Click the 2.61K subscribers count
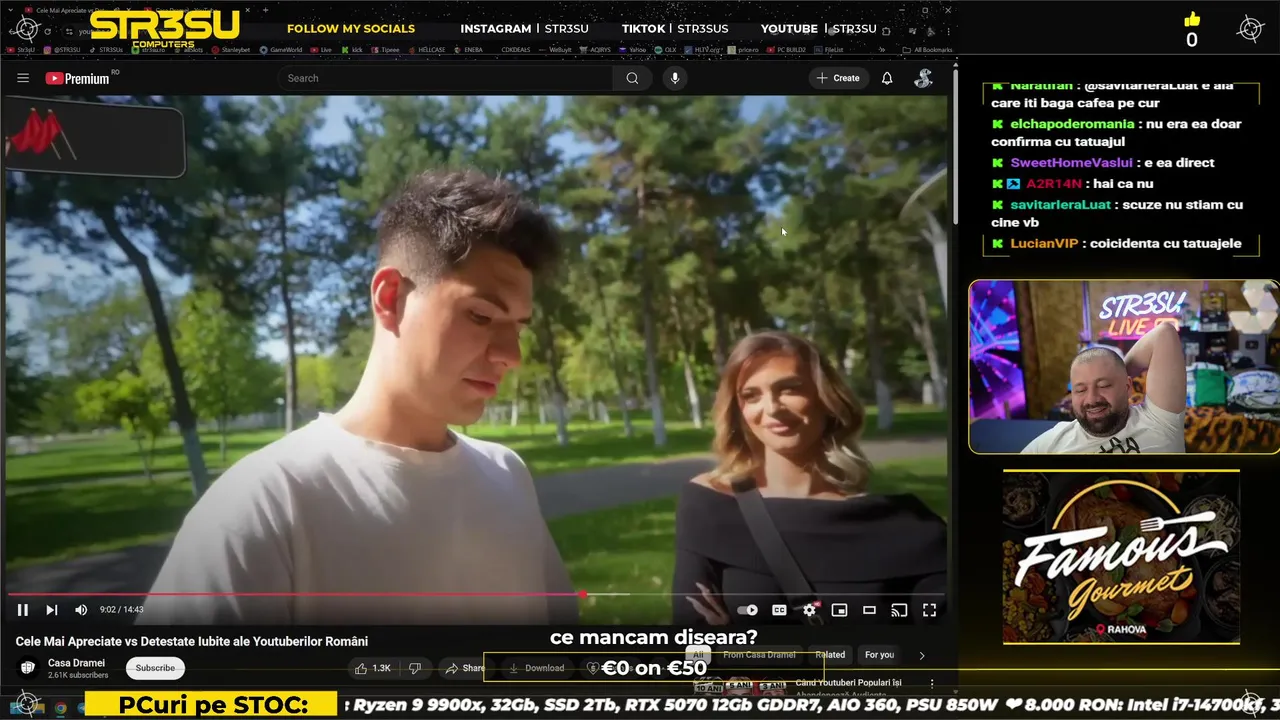The height and width of the screenshot is (720, 1280). click(78, 675)
